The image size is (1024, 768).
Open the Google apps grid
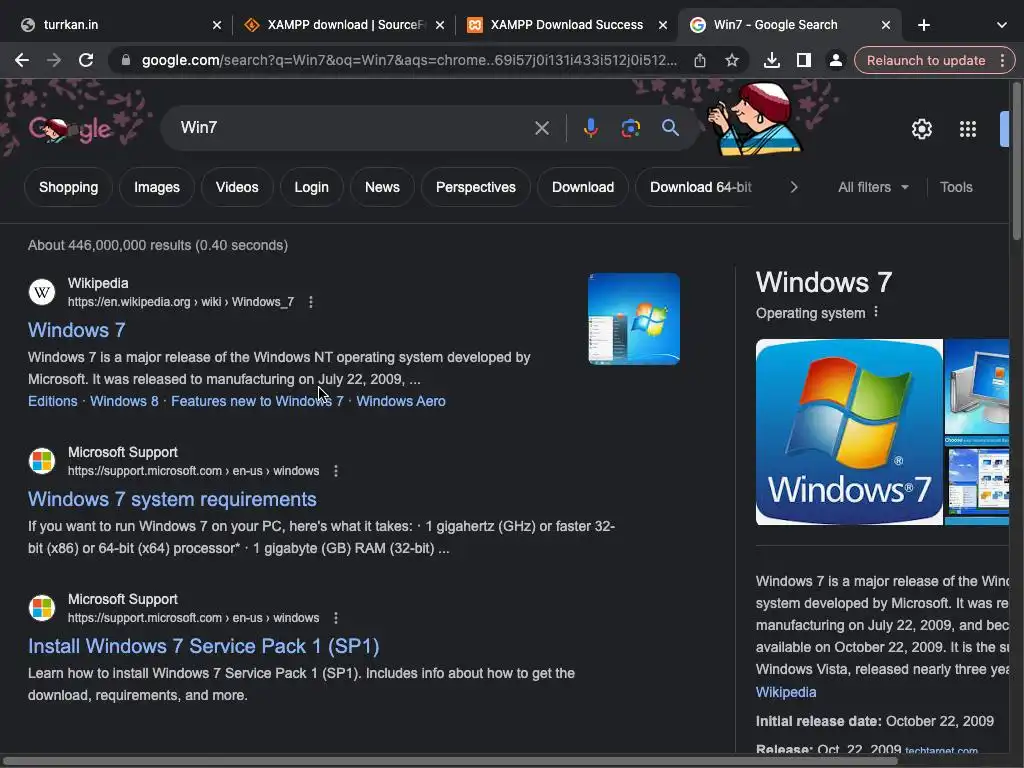click(x=968, y=129)
